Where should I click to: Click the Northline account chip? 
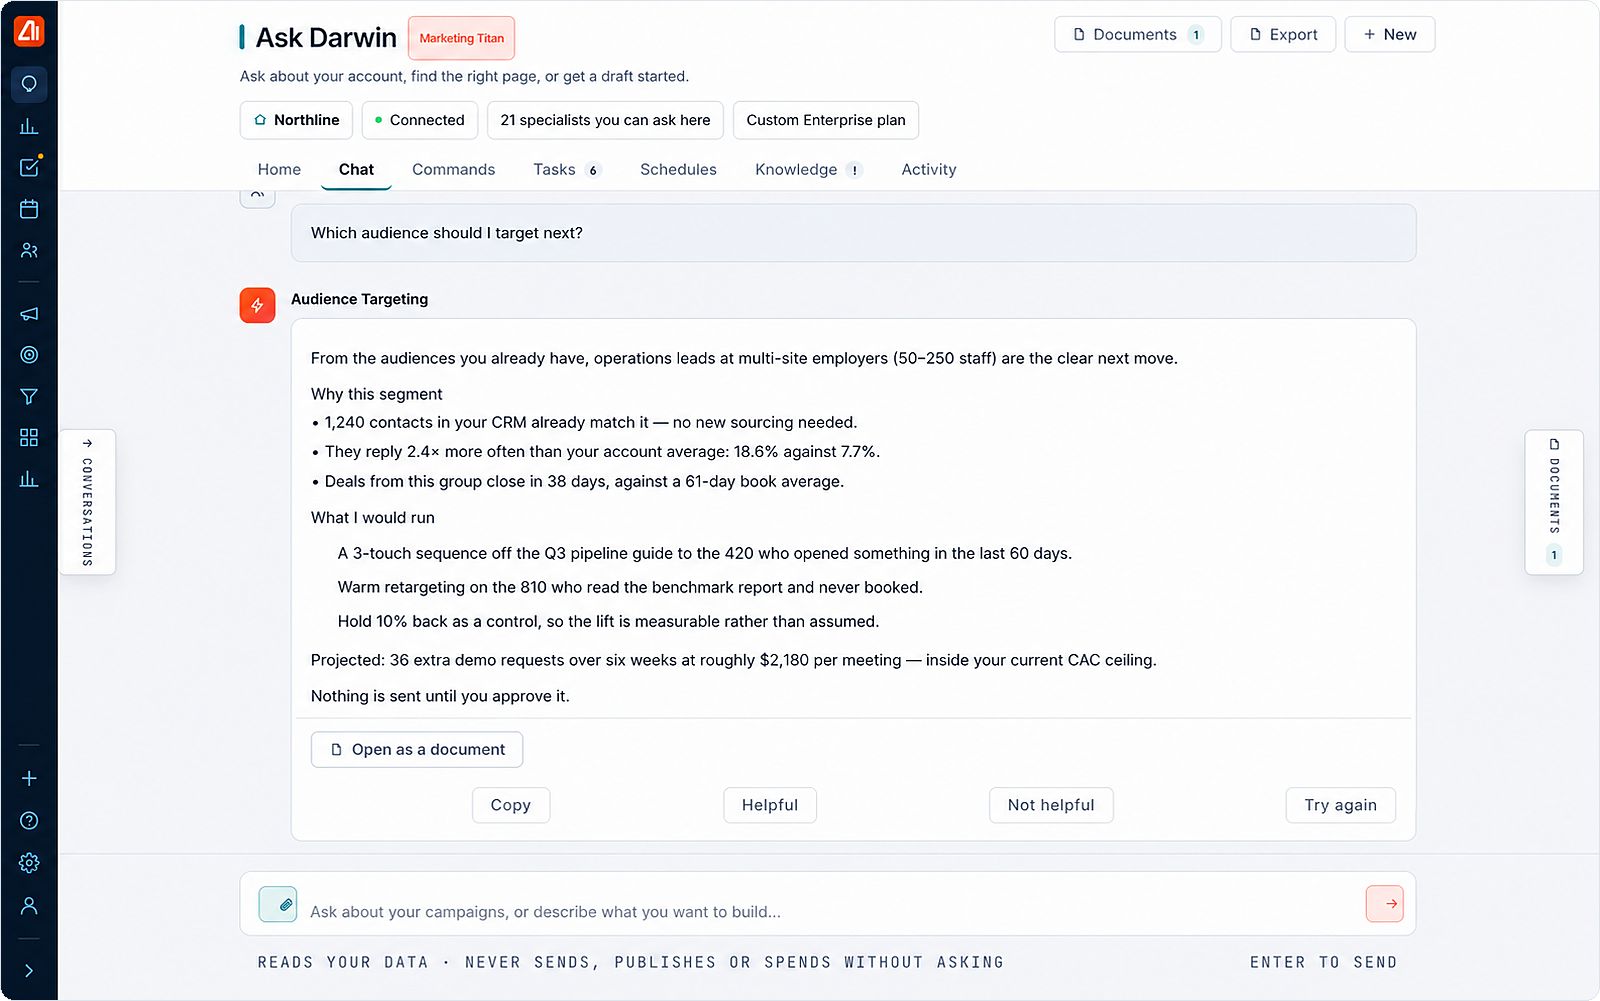point(296,120)
